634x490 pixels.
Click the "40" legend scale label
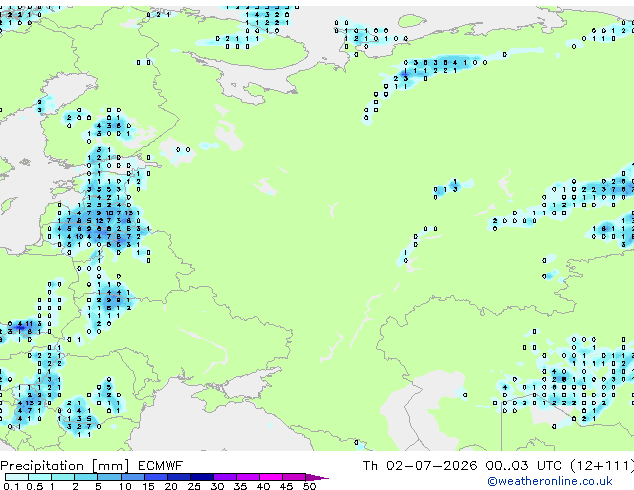click(x=263, y=486)
